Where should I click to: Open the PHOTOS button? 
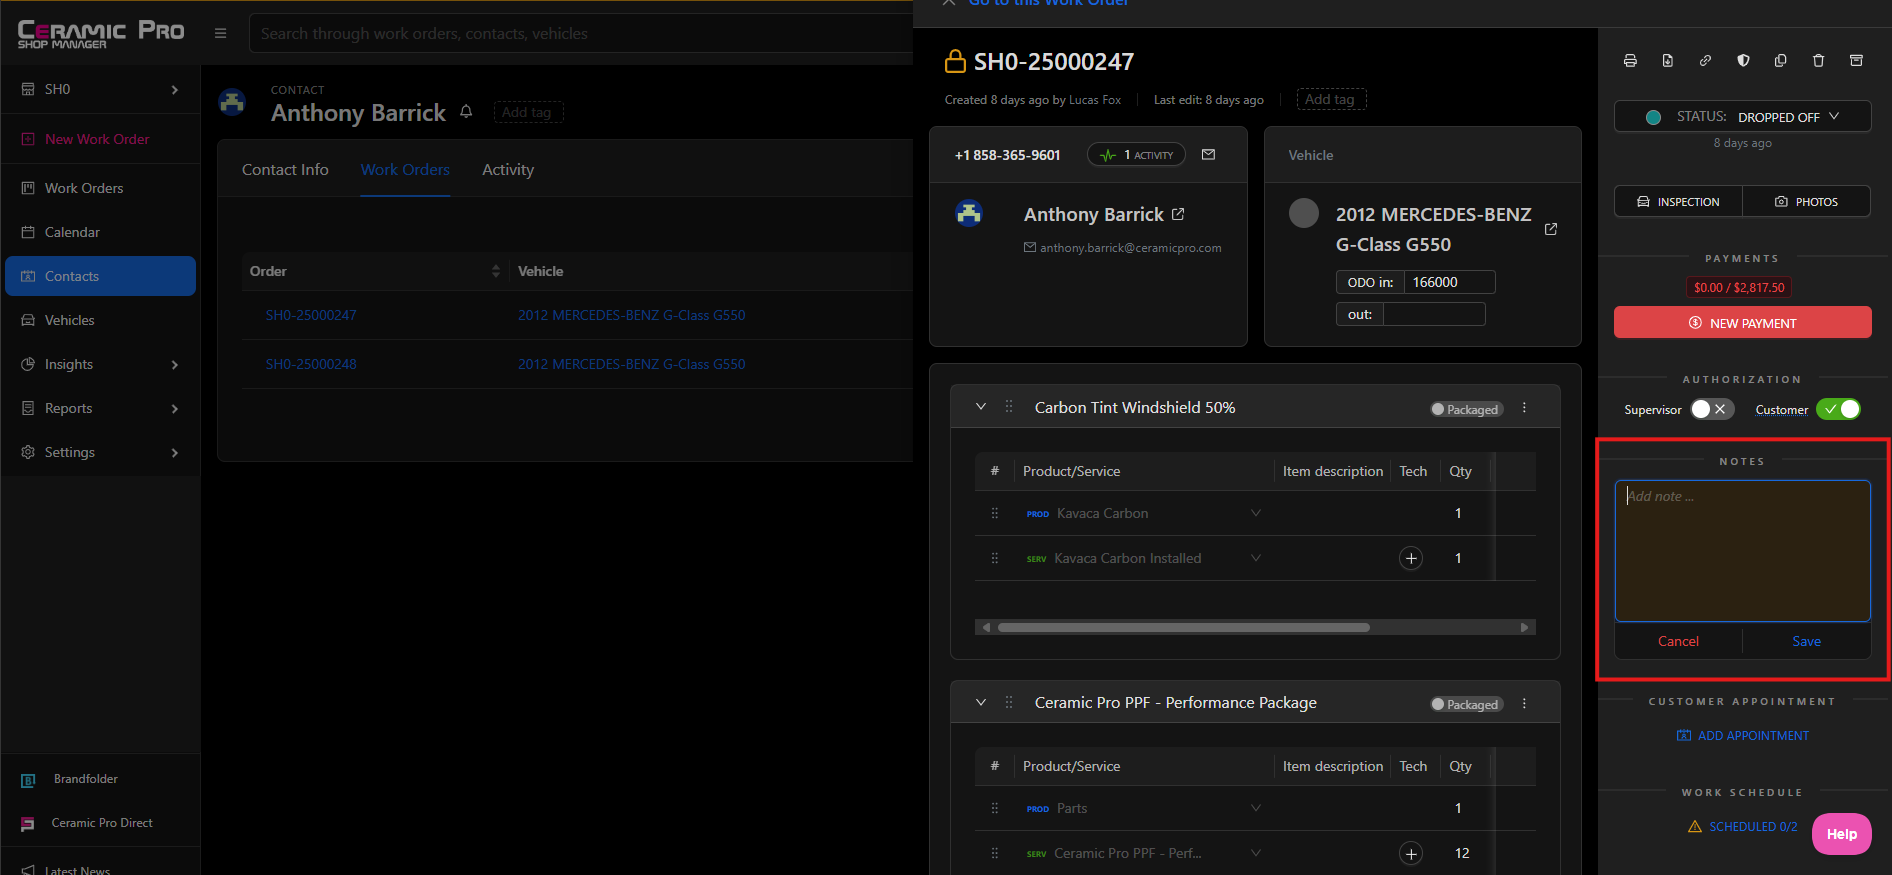point(1806,201)
